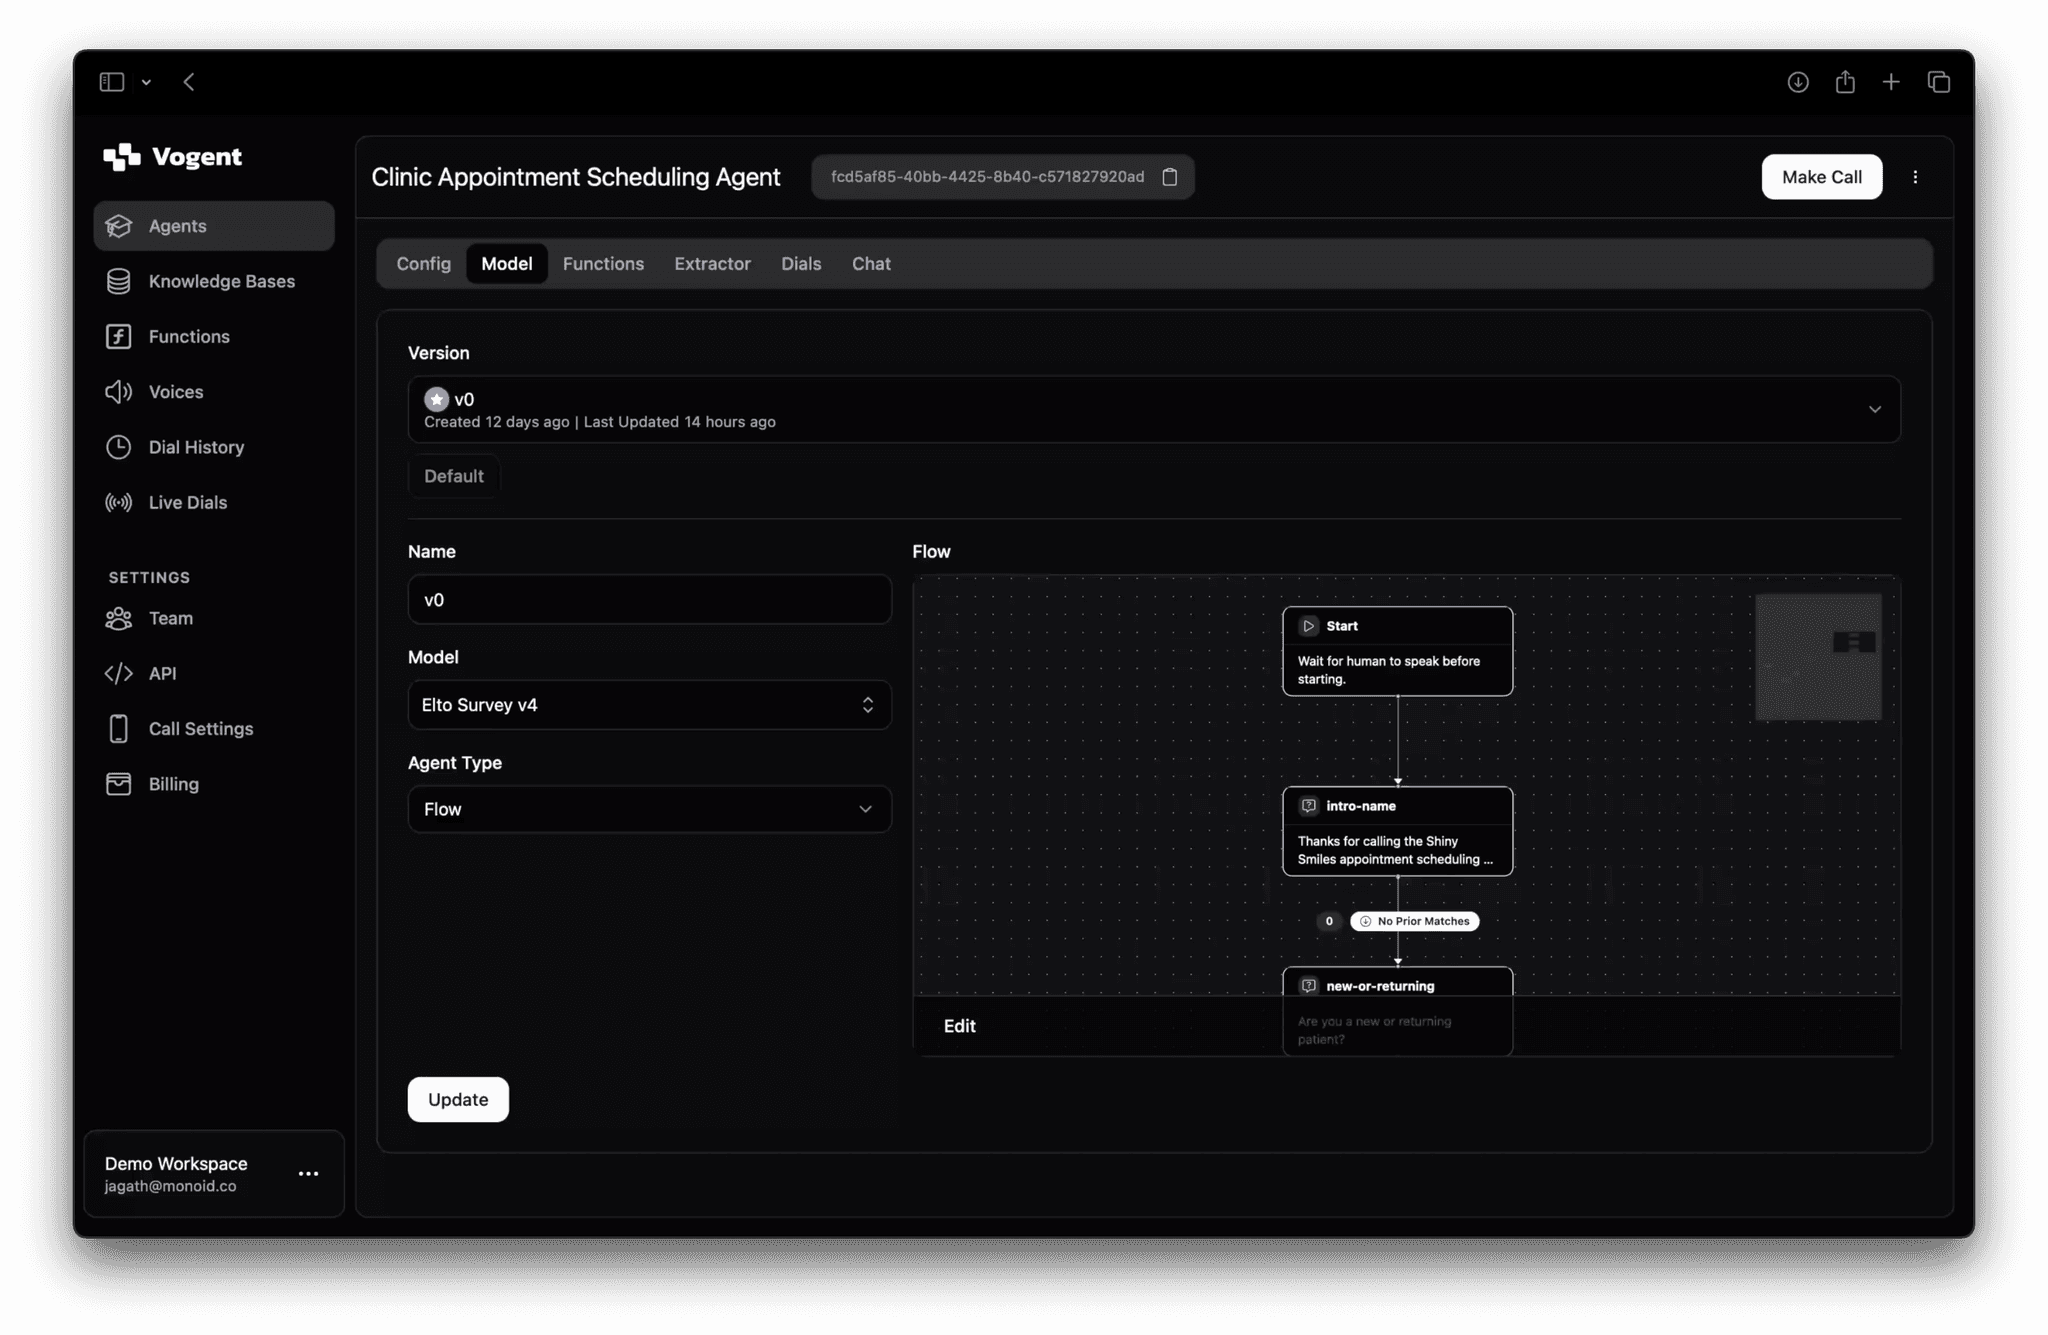Select the Voices sidebar icon
Screen dimensions: 2048x1335
pos(176,391)
